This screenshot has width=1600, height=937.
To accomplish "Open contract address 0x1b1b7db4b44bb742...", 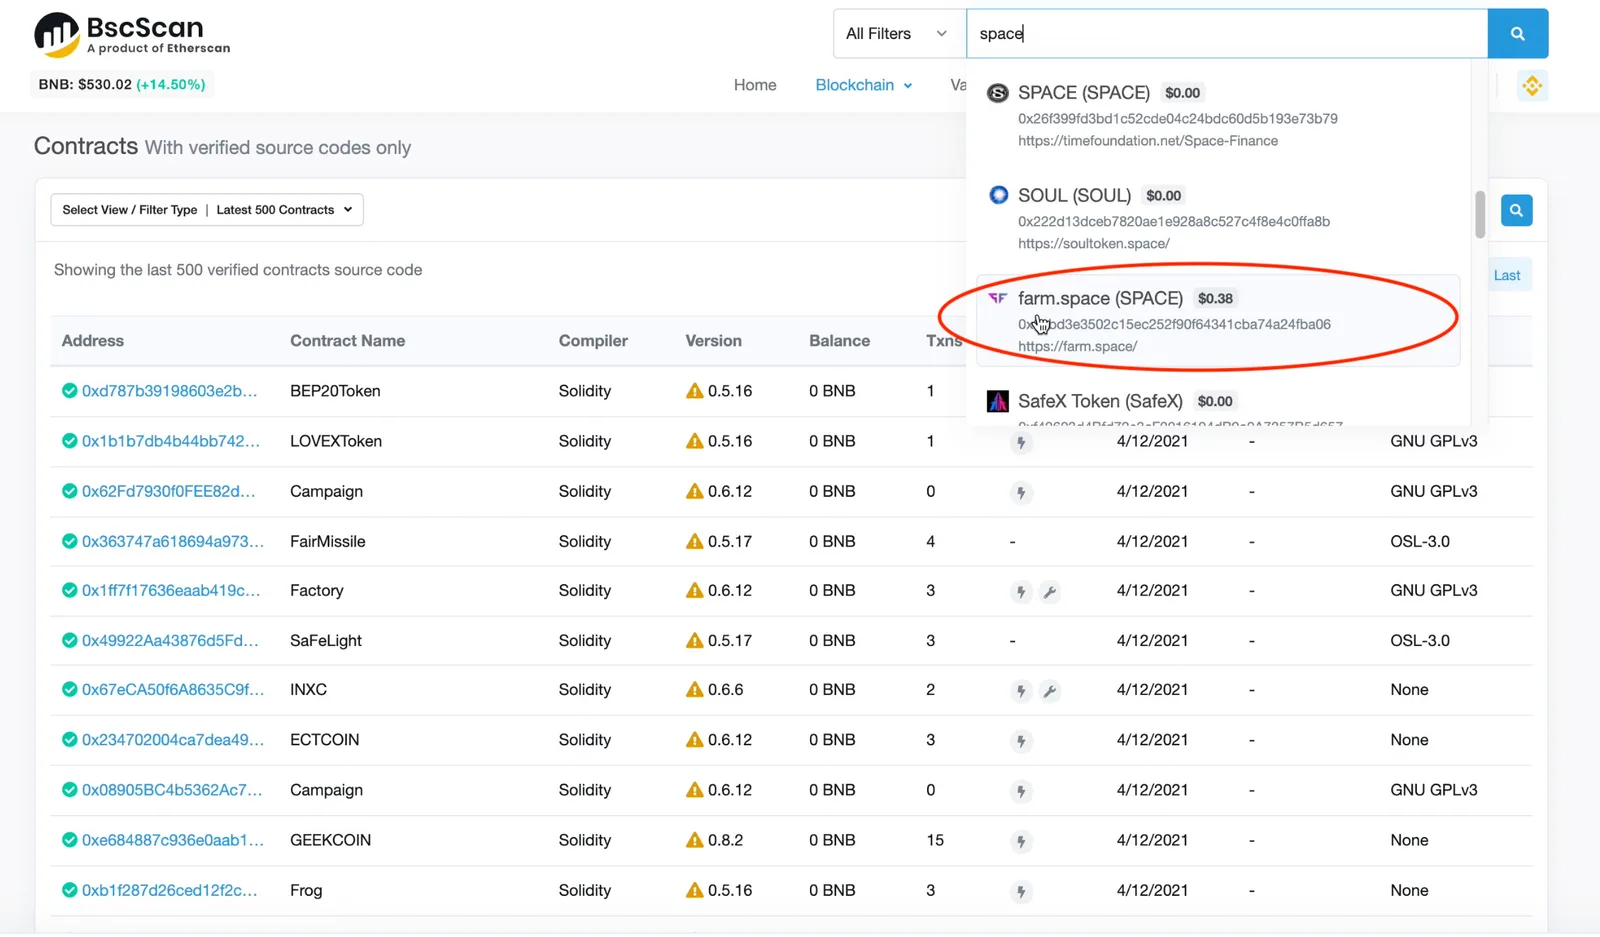I will pyautogui.click(x=171, y=441).
